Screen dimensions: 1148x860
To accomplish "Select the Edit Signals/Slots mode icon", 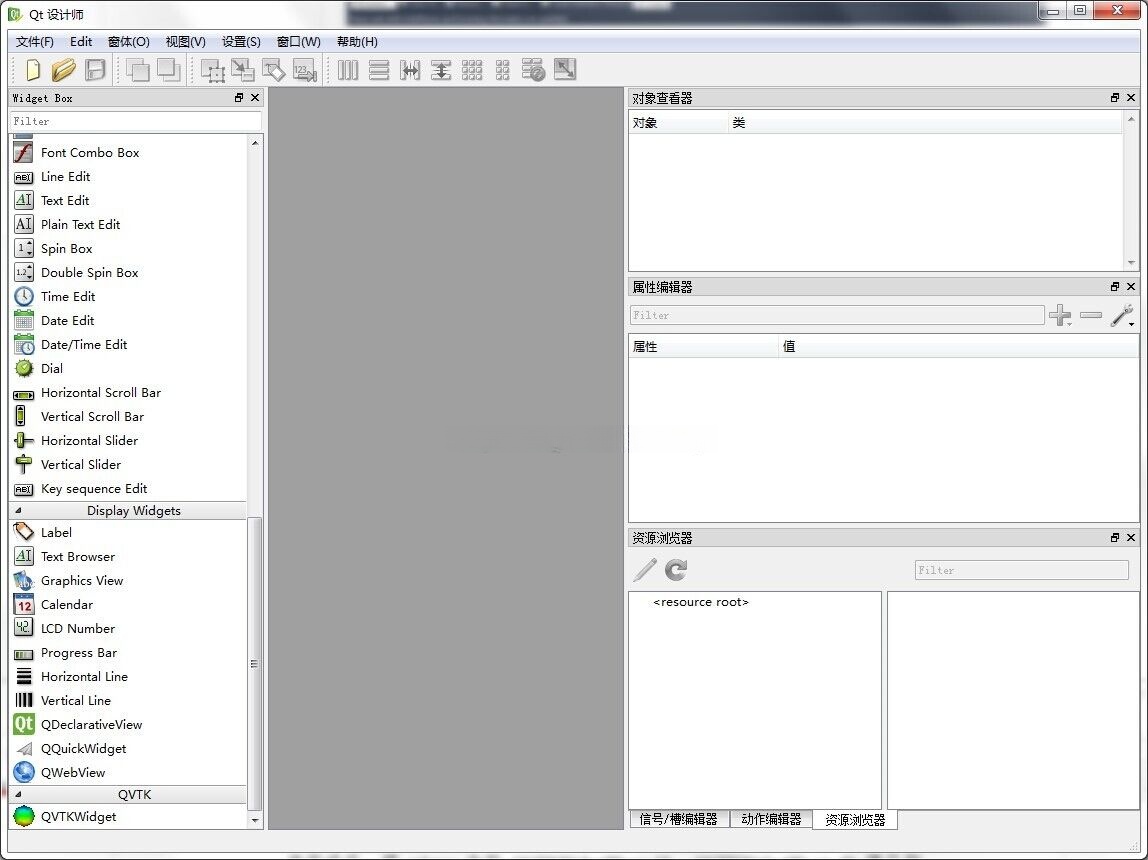I will coord(243,70).
